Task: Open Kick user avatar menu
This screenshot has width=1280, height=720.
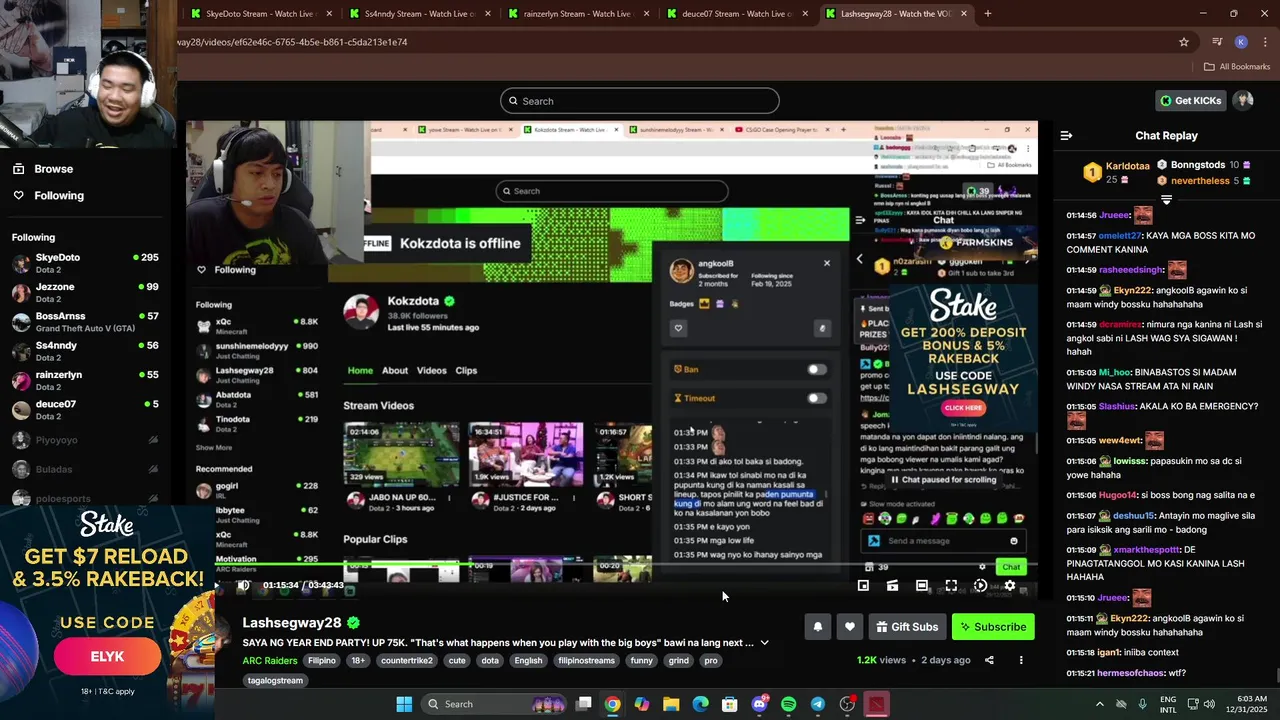Action: pos(1243,101)
